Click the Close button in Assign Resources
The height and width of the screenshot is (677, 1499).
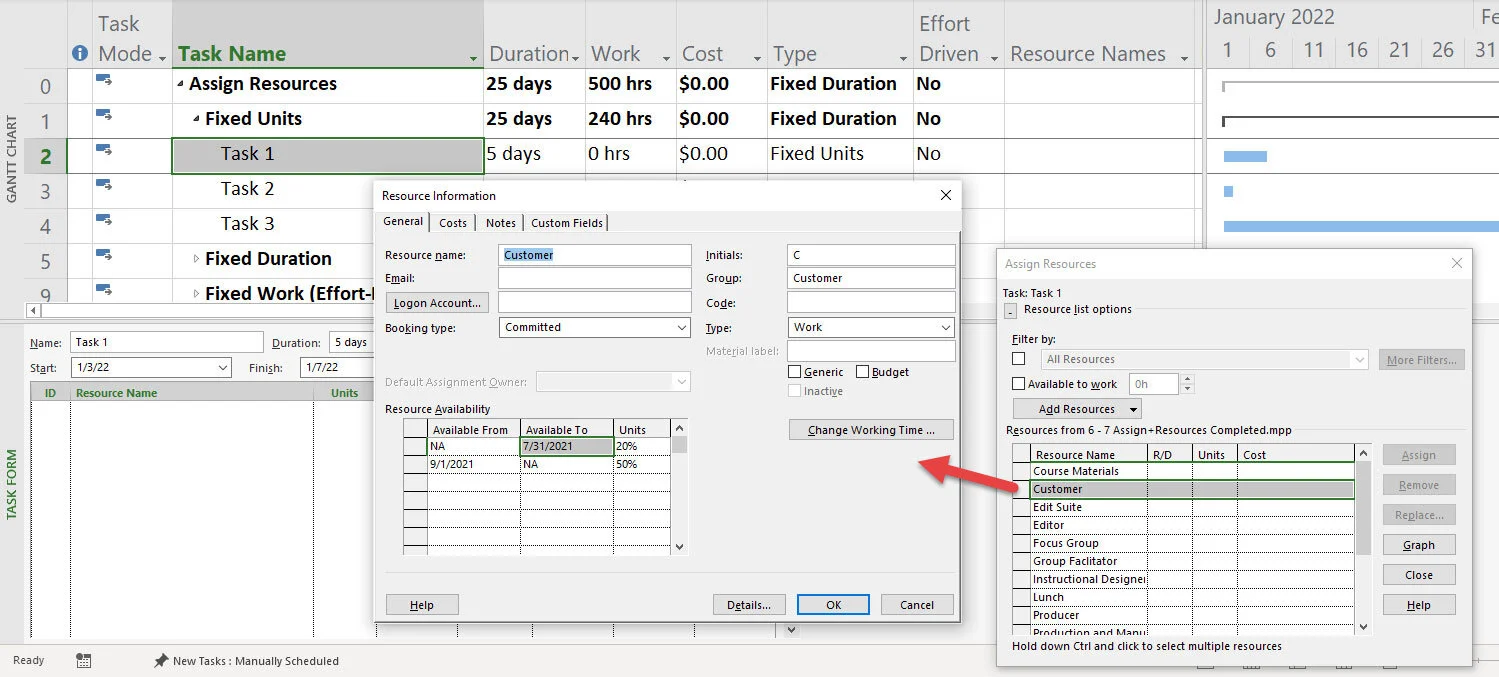click(x=1419, y=575)
